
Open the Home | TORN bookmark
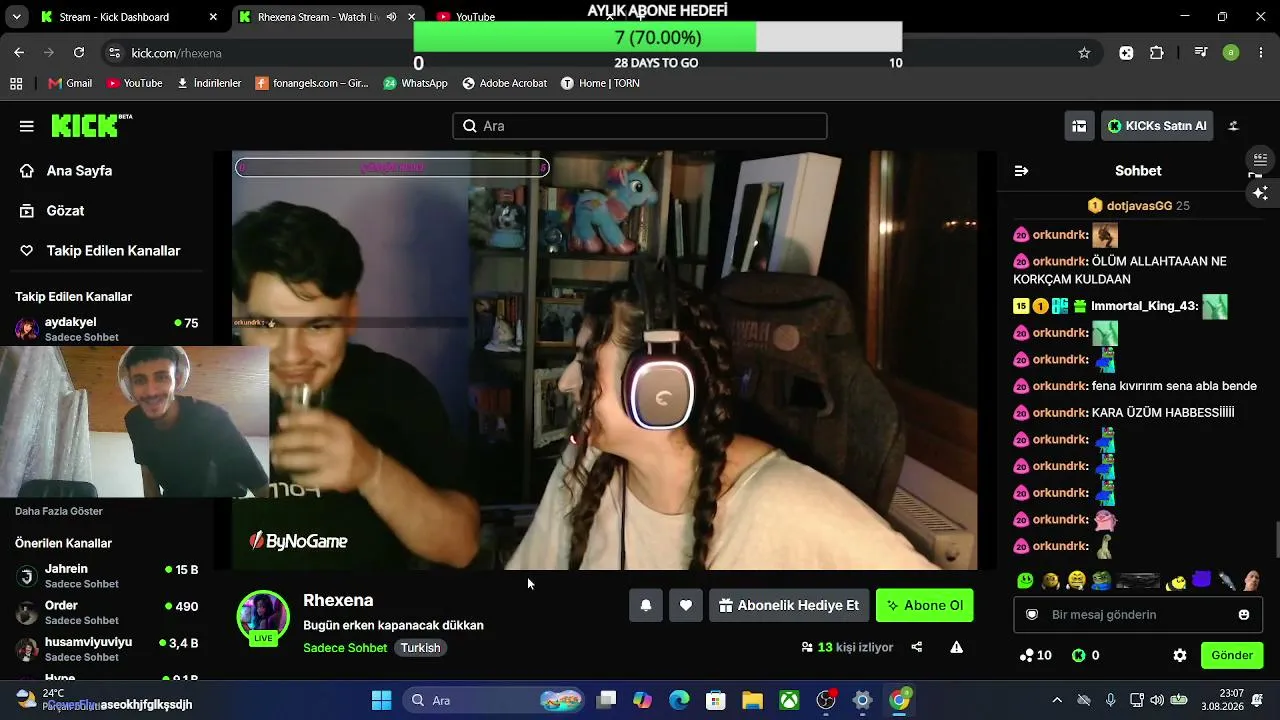click(600, 83)
